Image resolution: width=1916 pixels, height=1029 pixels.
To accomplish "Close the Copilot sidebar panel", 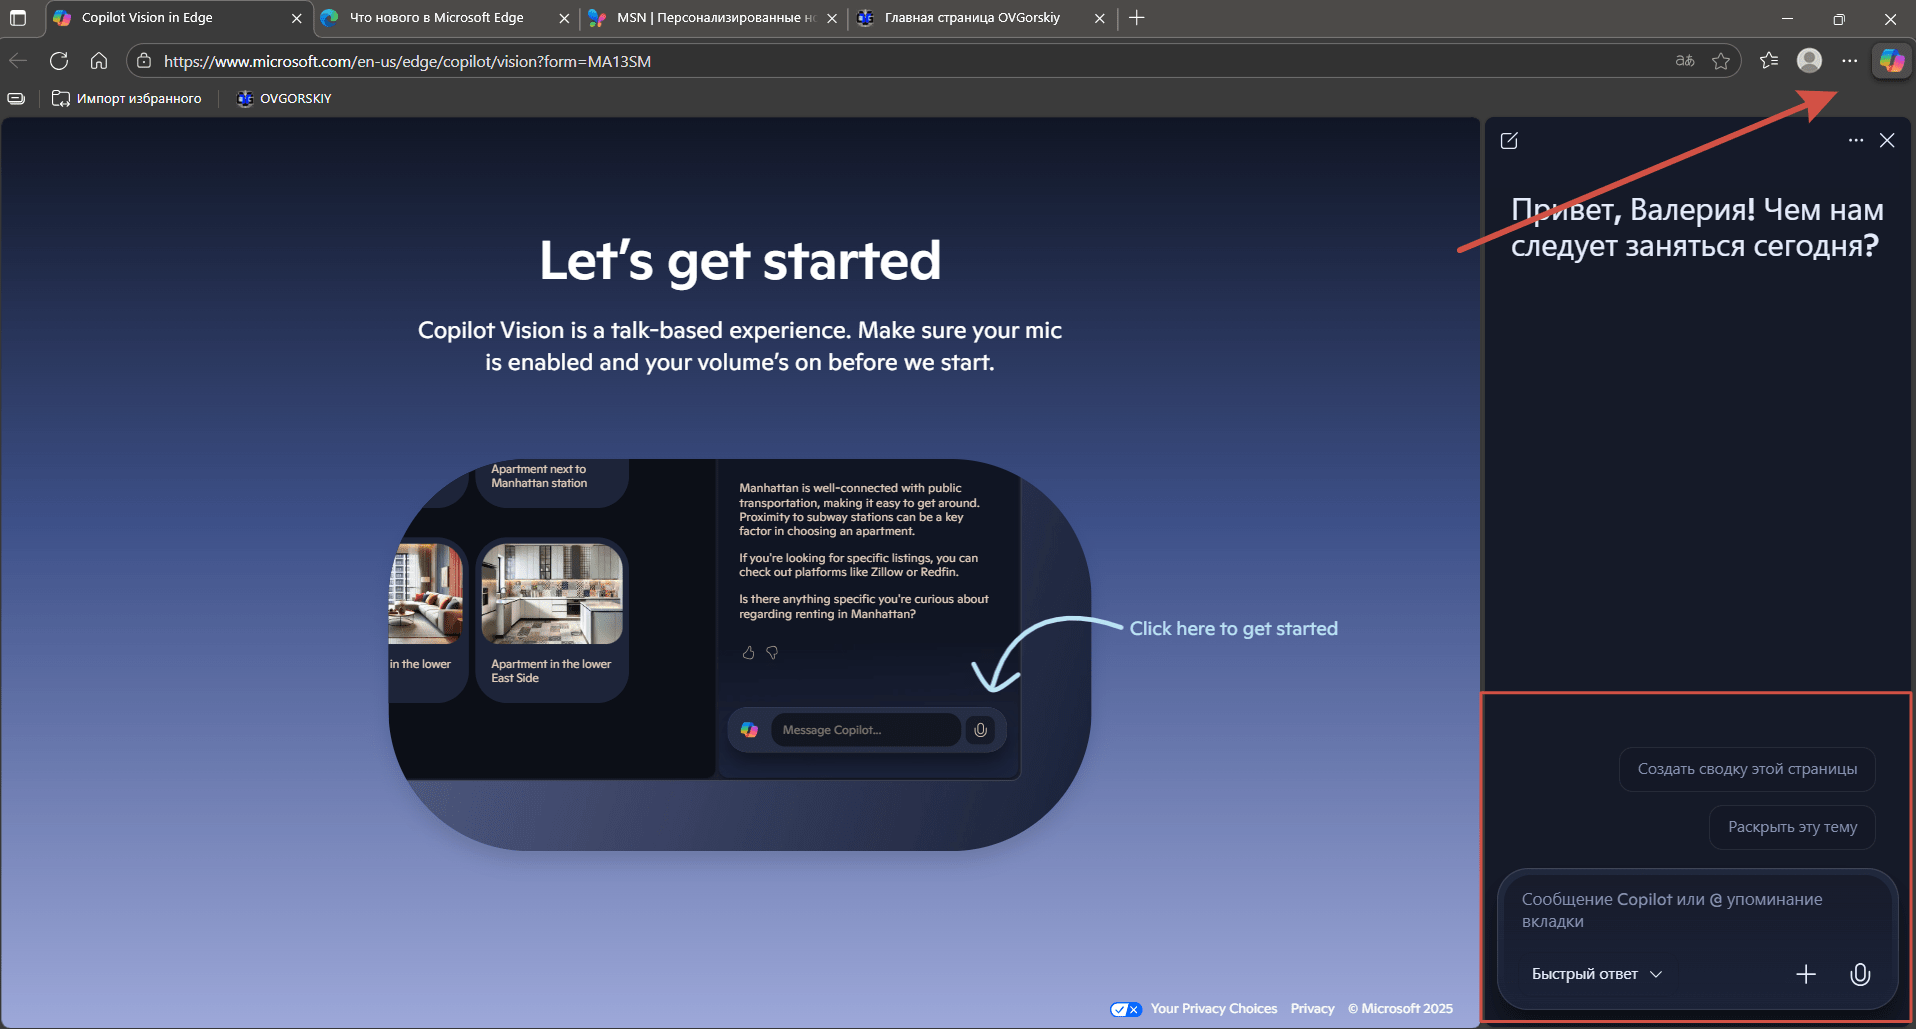I will (x=1887, y=141).
